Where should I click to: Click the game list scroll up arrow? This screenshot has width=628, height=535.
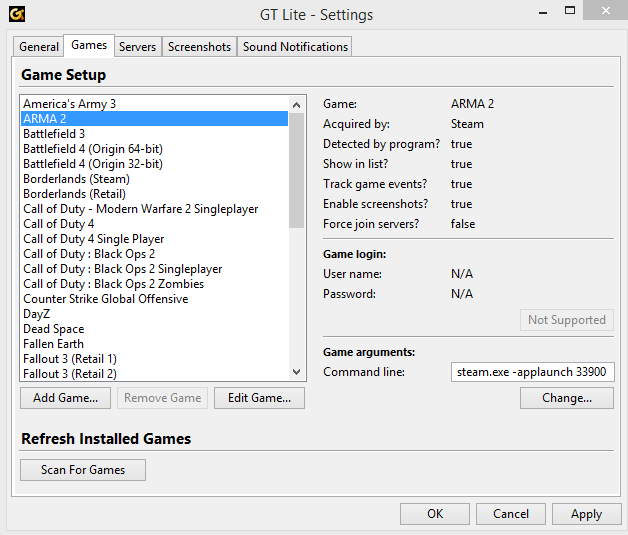click(296, 105)
